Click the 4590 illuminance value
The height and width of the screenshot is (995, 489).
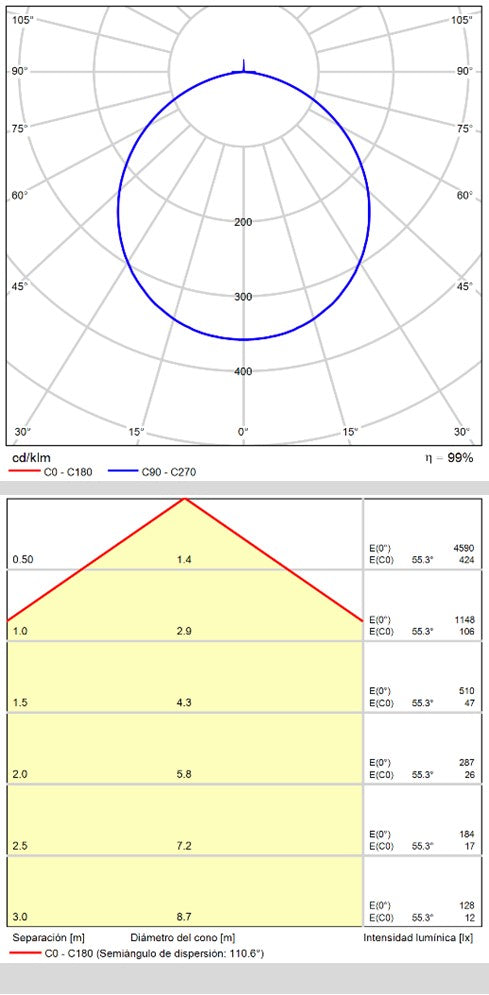(464, 548)
